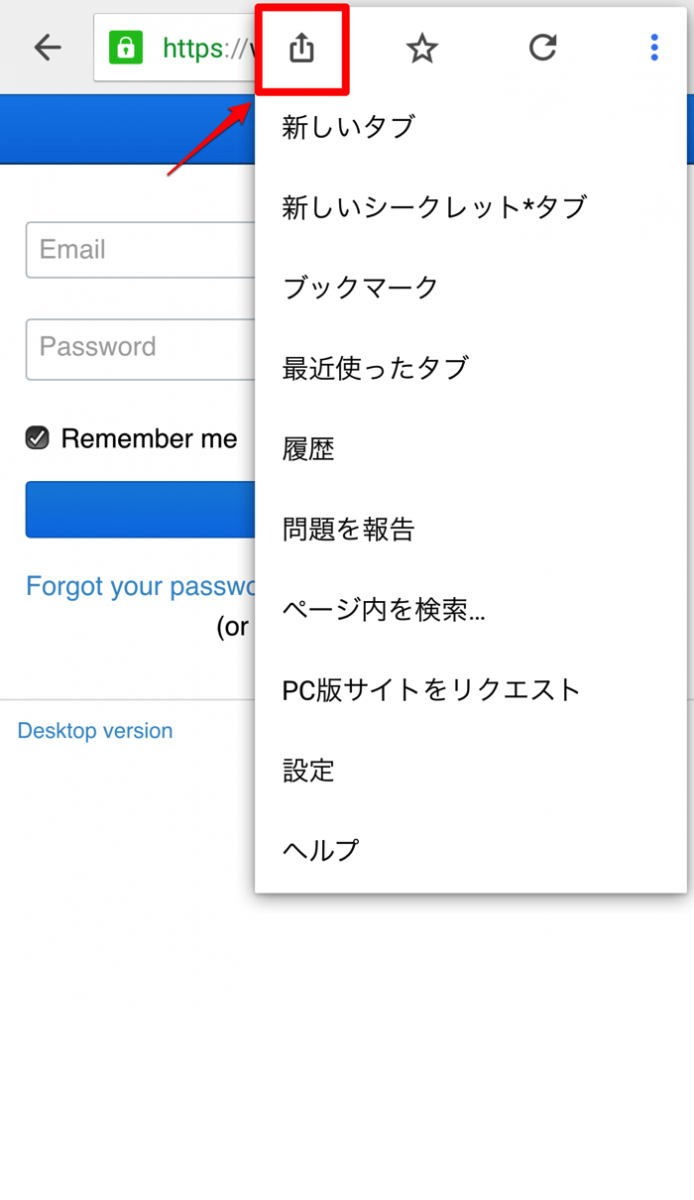694x1200 pixels.
Task: Tap the Share icon in the toolbar
Action: (x=302, y=47)
